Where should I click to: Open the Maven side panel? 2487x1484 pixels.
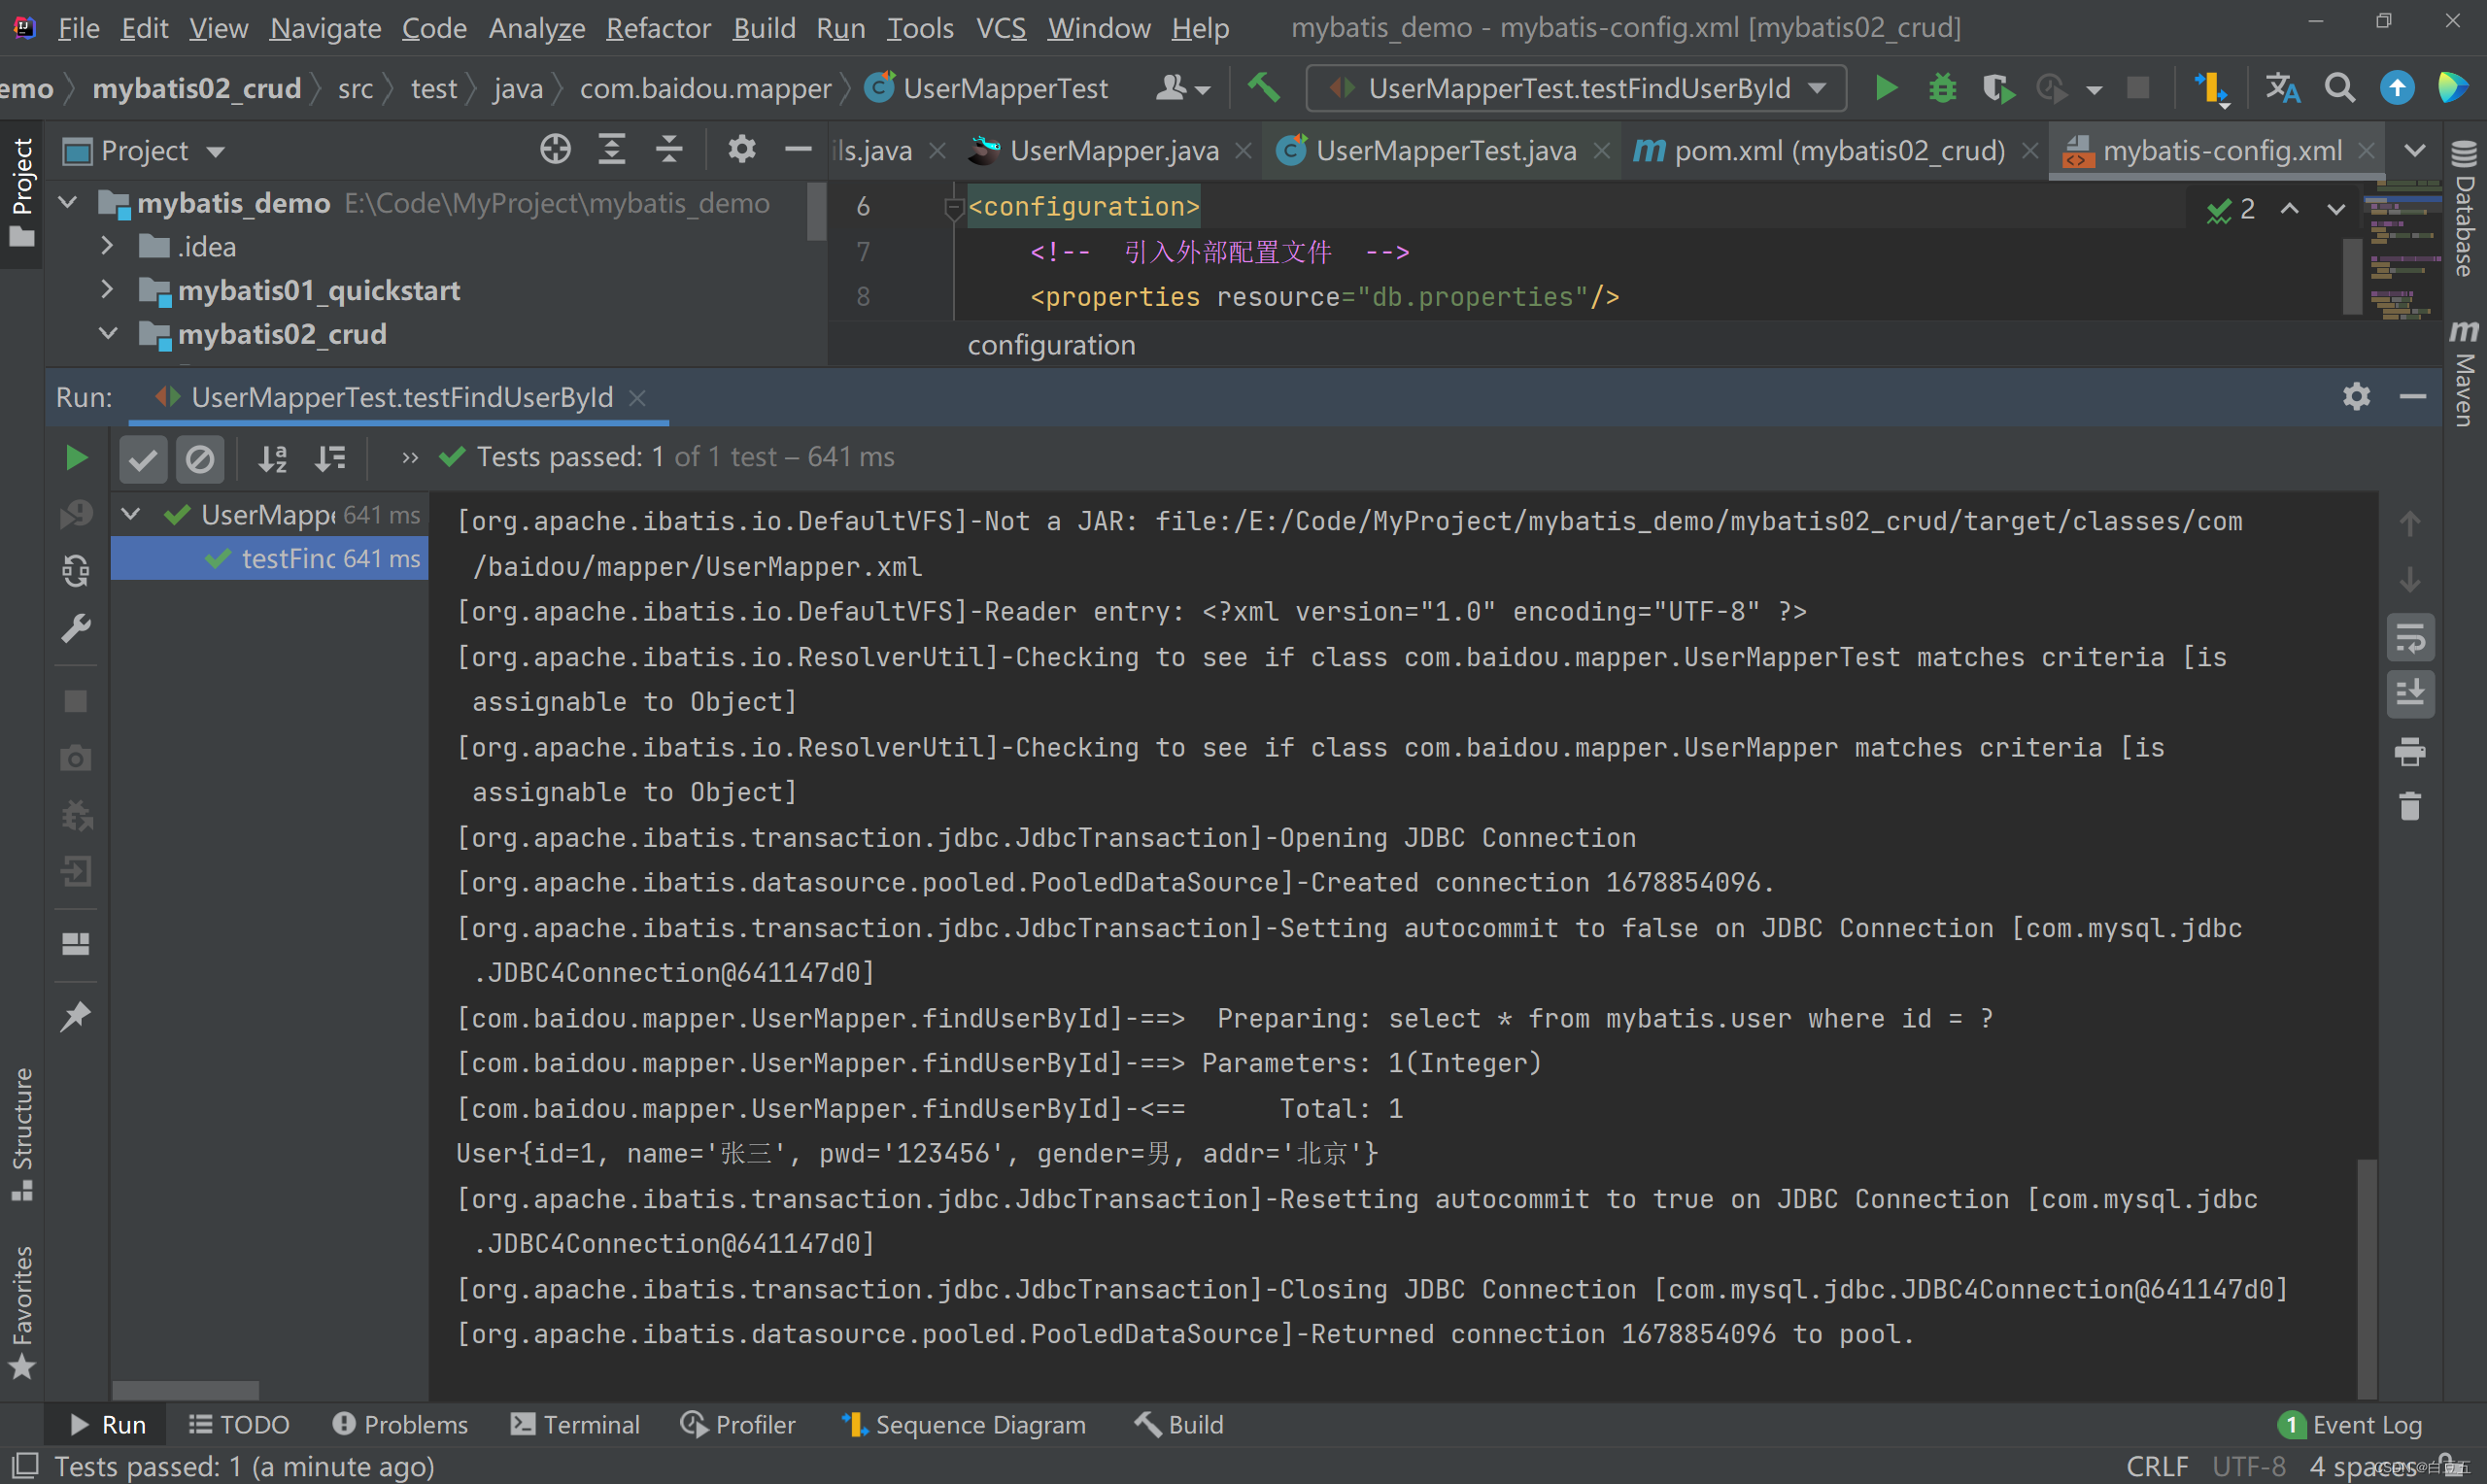(x=2463, y=372)
